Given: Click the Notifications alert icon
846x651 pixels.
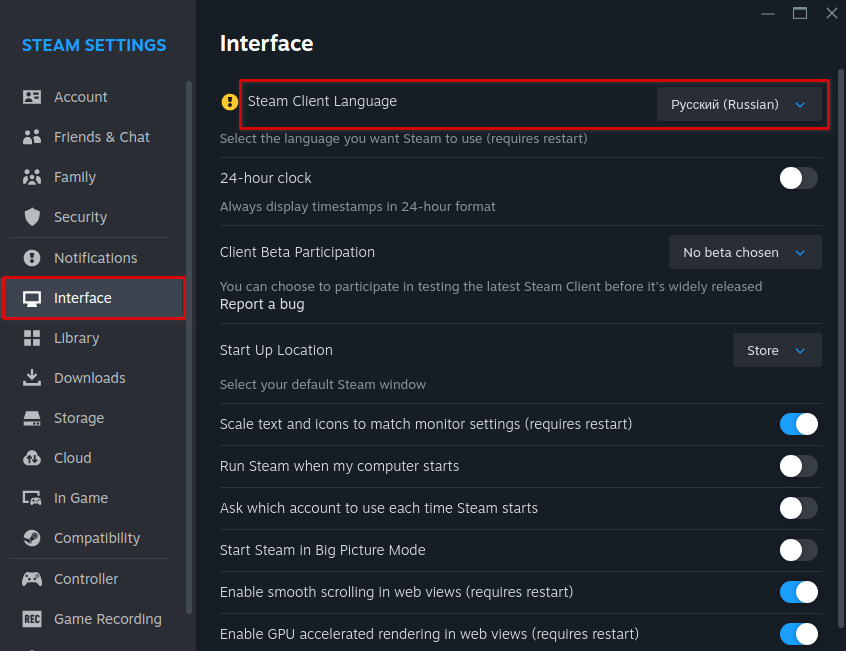Looking at the screenshot, I should point(32,258).
